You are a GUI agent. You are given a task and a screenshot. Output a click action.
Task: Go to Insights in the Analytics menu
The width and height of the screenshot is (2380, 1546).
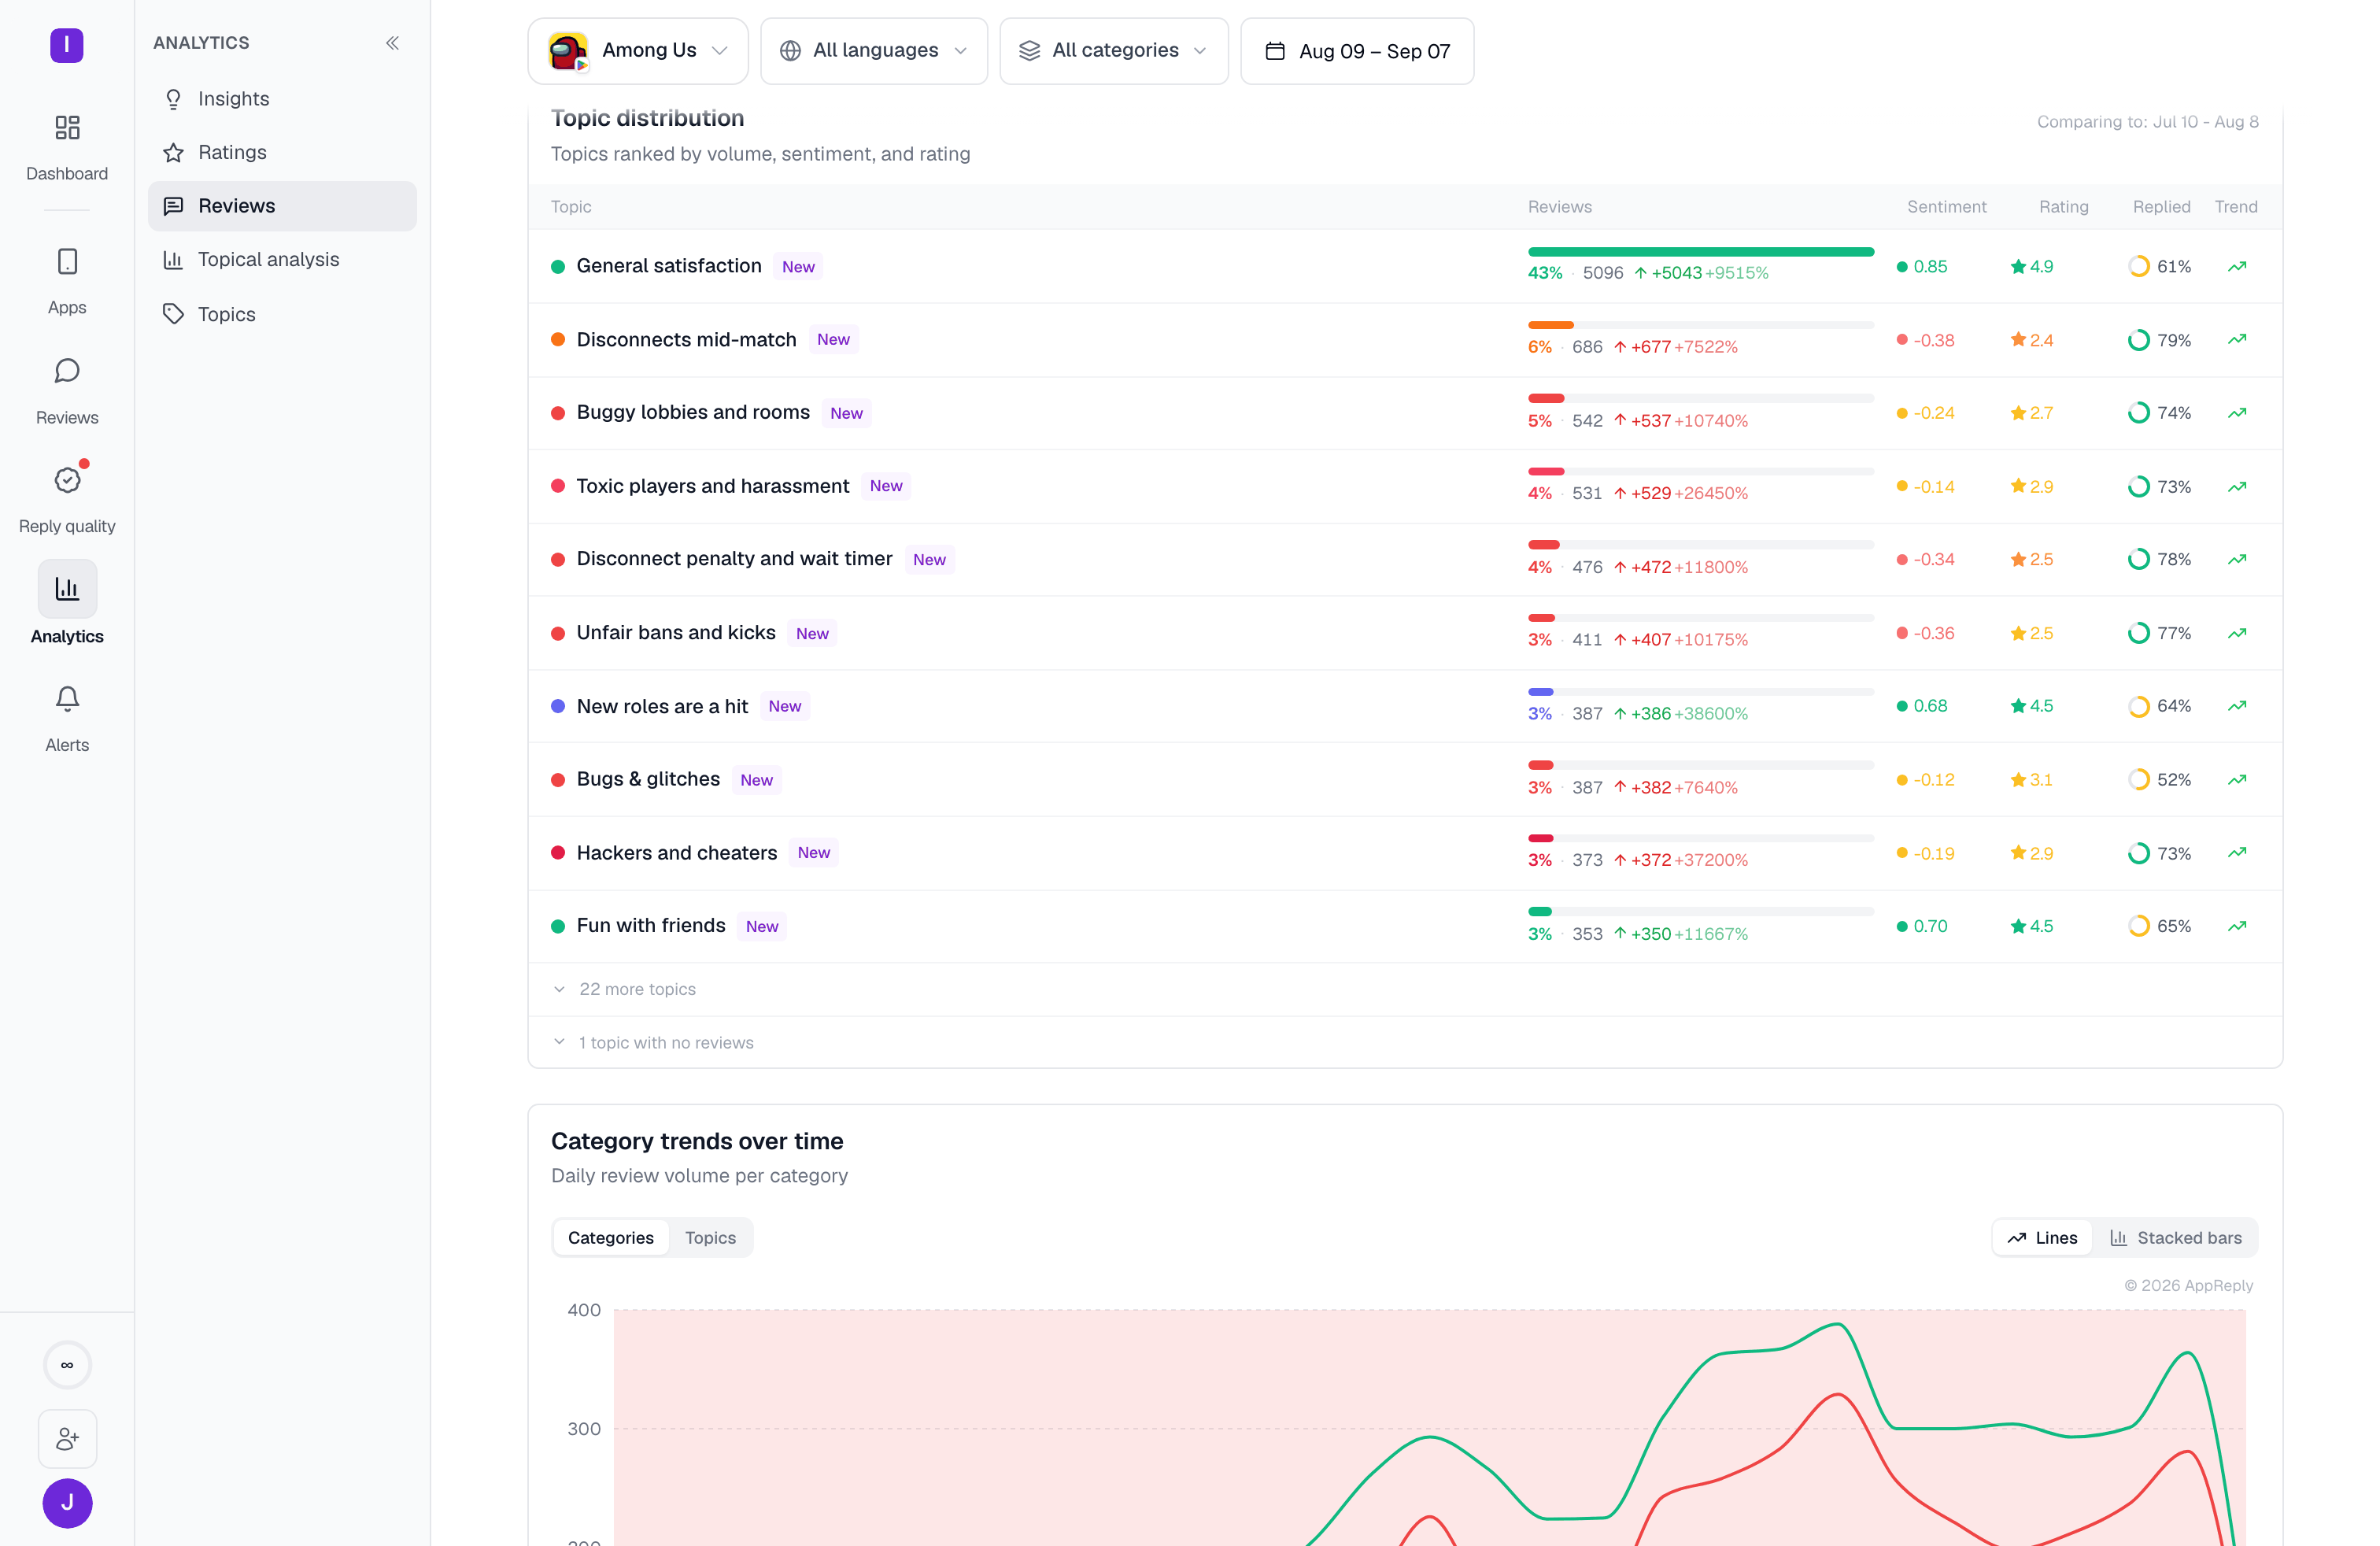[282, 99]
